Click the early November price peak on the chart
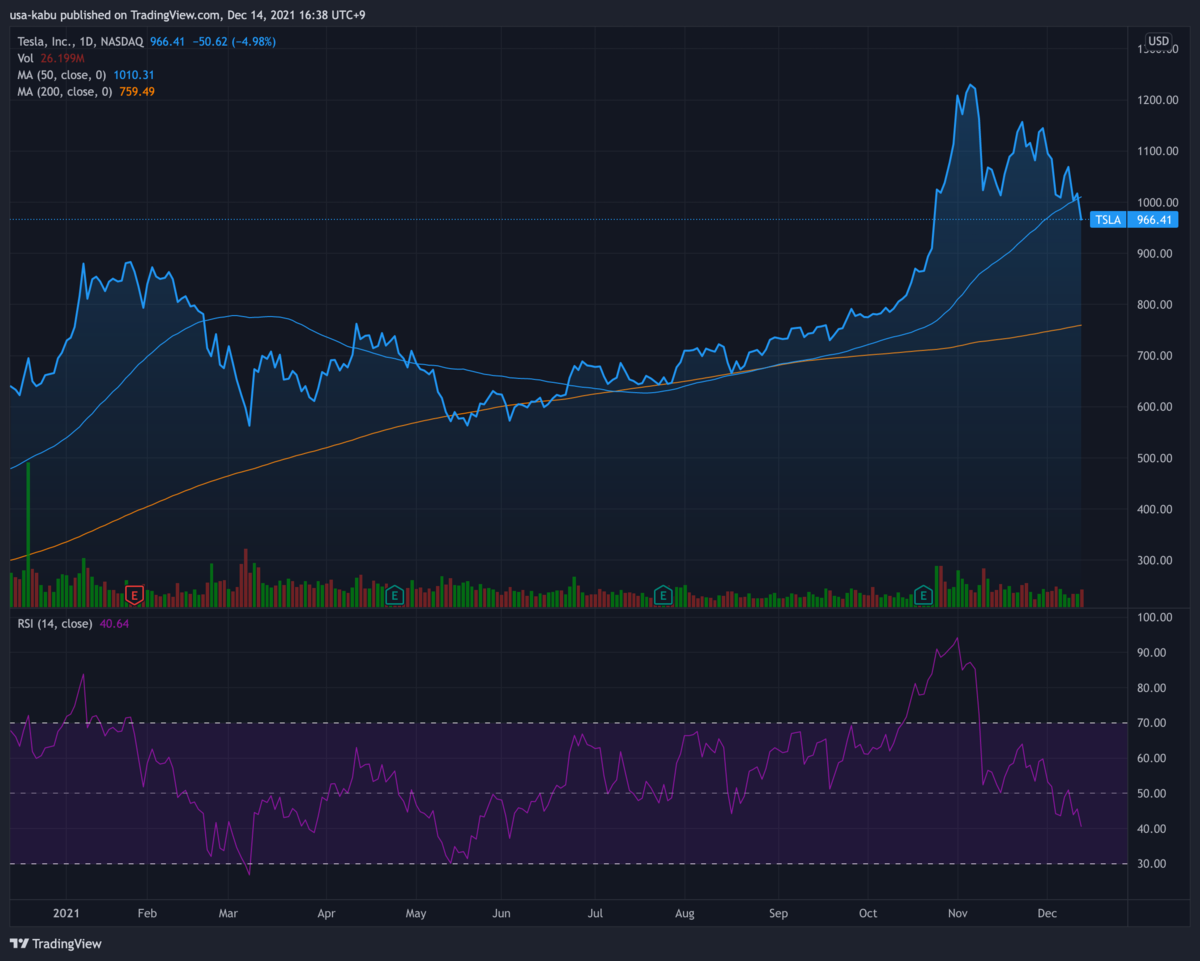This screenshot has height=961, width=1200. [970, 86]
